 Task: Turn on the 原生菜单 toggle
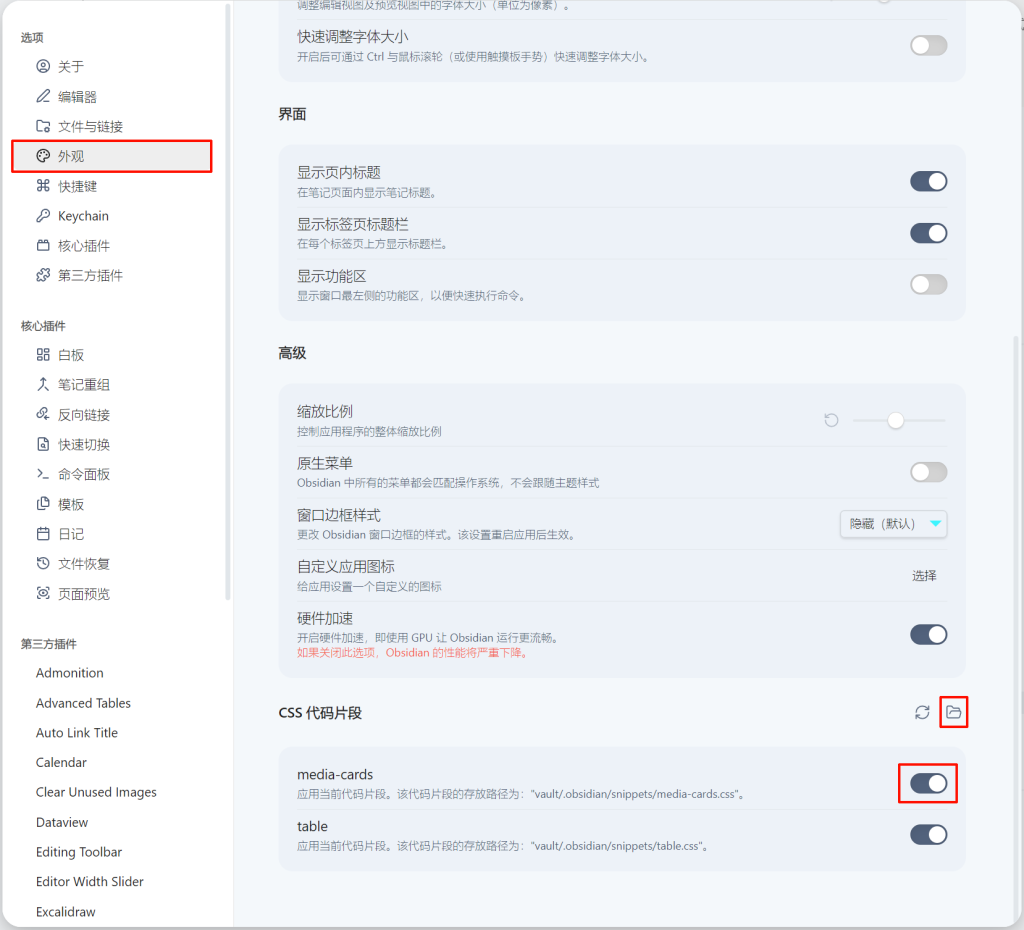[x=928, y=472]
